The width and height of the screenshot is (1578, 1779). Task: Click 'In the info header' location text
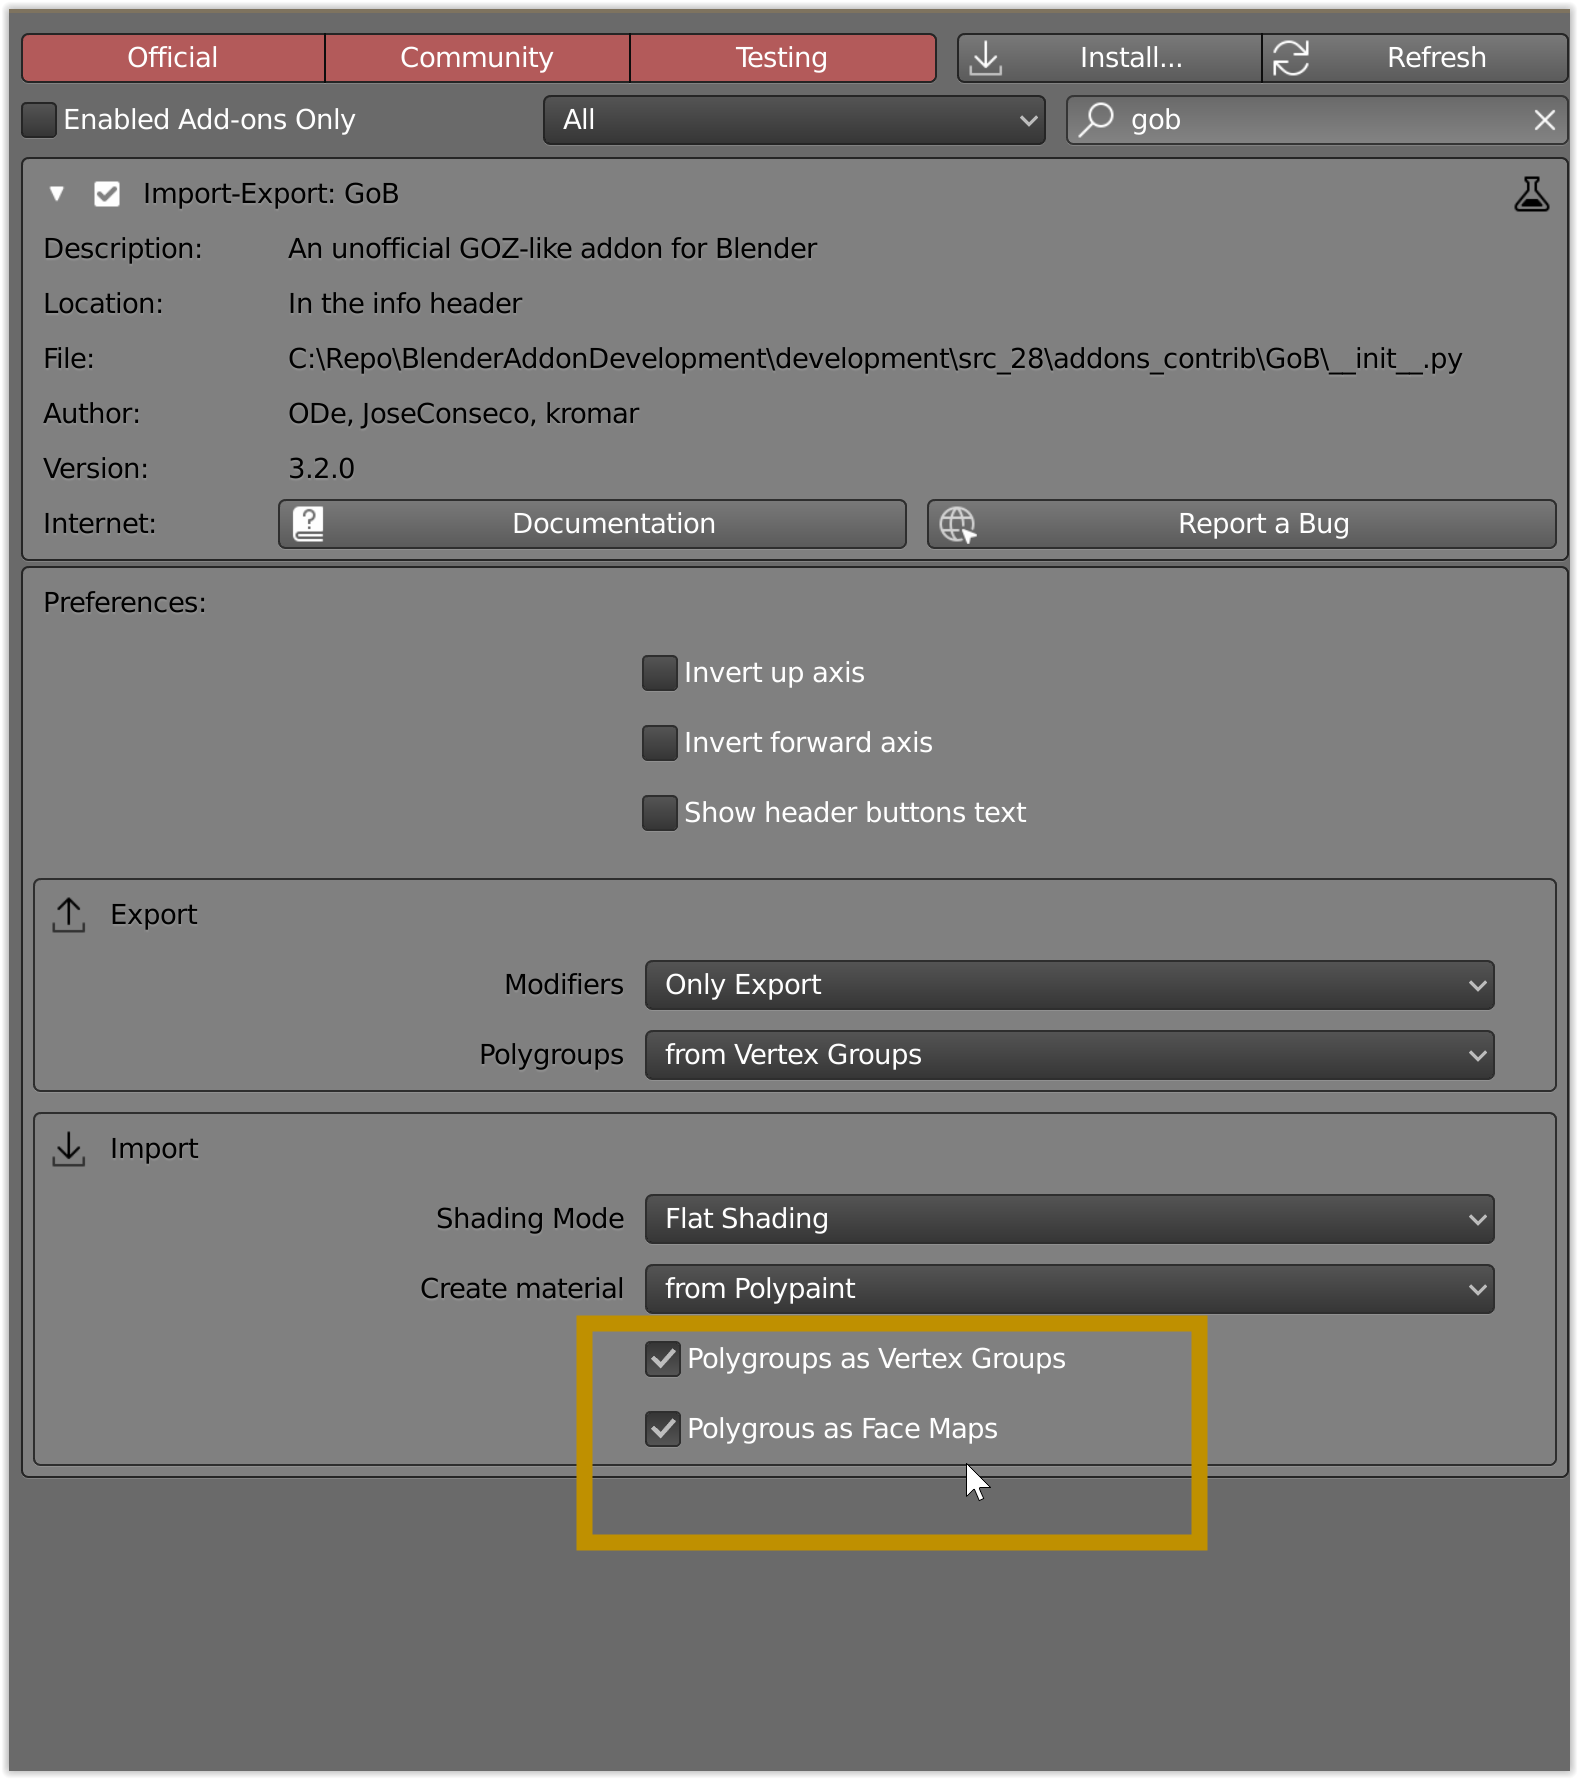[x=404, y=304]
